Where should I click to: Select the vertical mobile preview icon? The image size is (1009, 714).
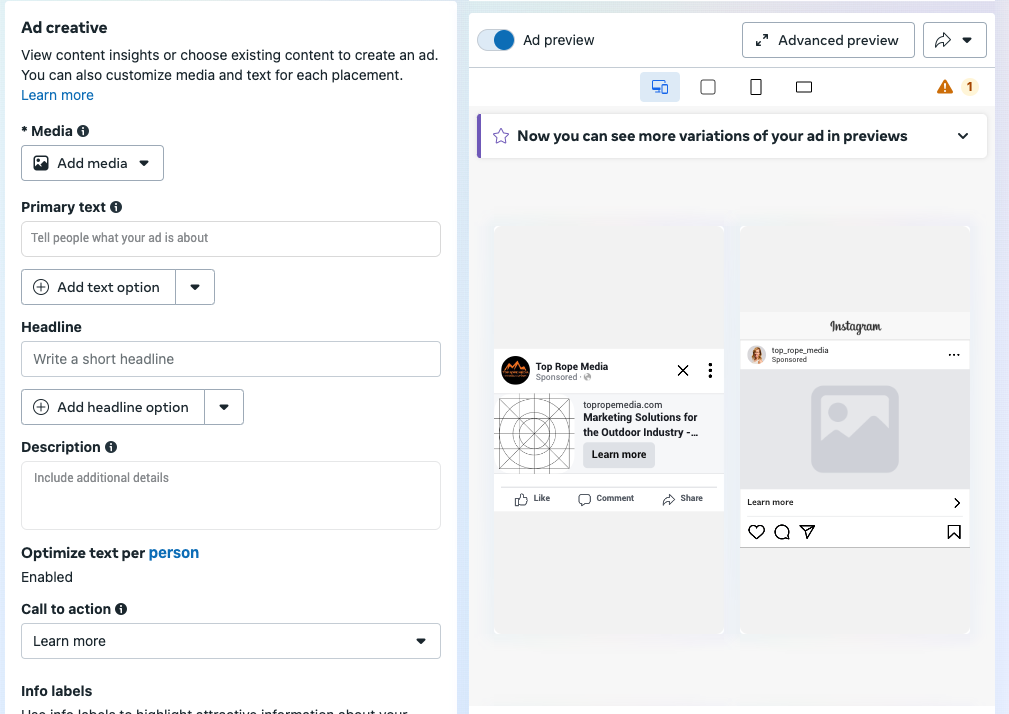[x=756, y=87]
